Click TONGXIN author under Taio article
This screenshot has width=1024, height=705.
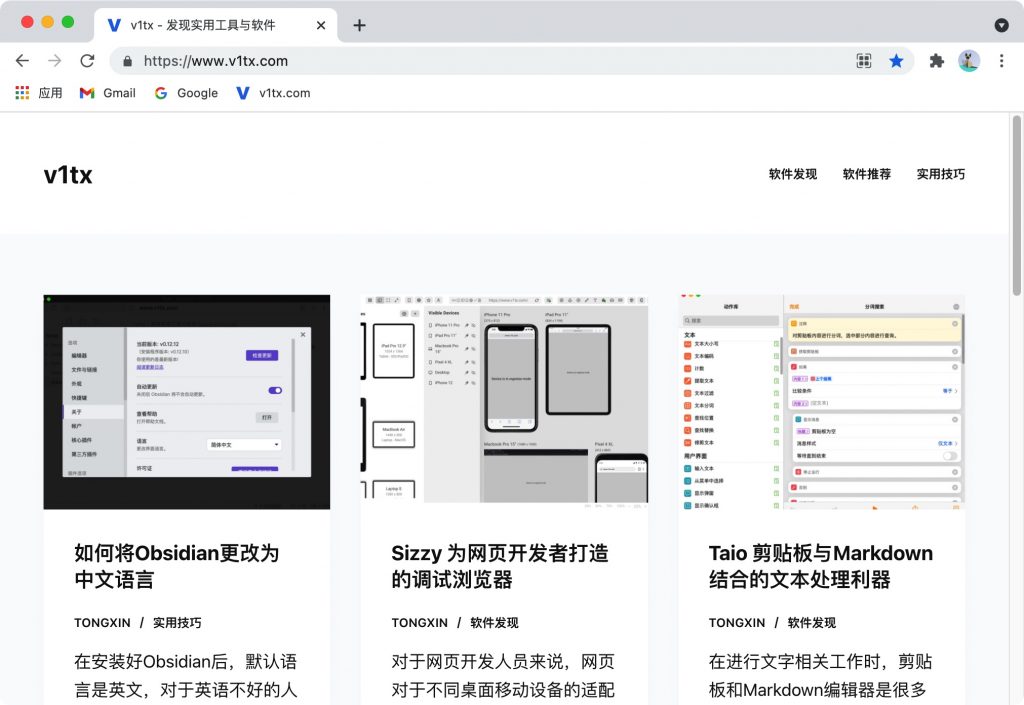click(x=737, y=623)
